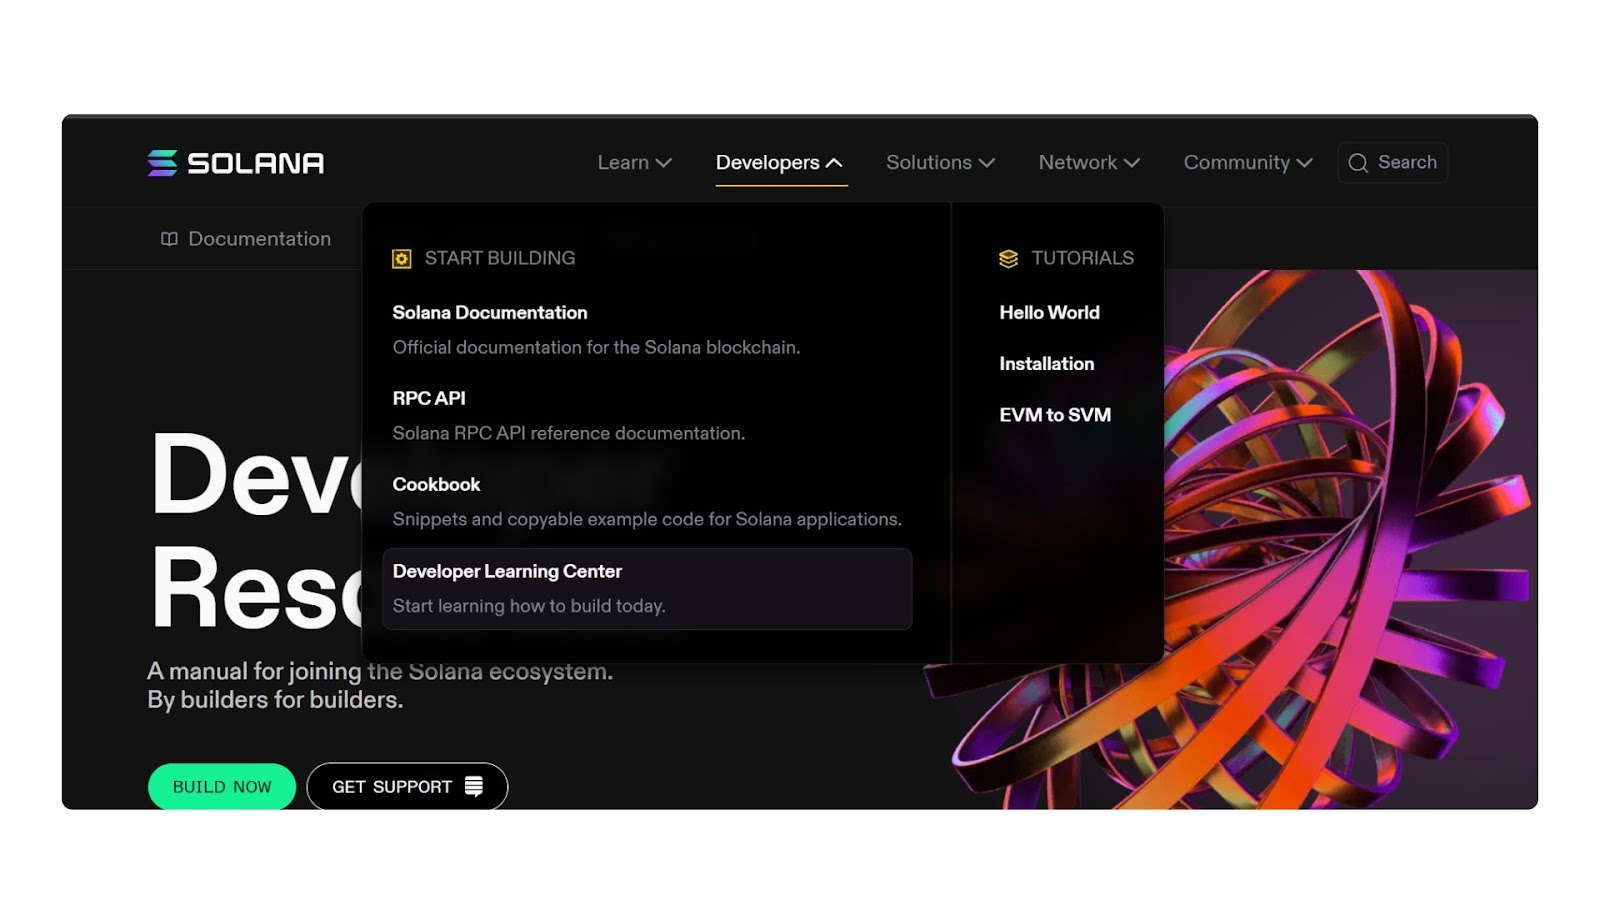Click the Tutorials stack icon
The image size is (1600, 900).
pyautogui.click(x=1008, y=259)
